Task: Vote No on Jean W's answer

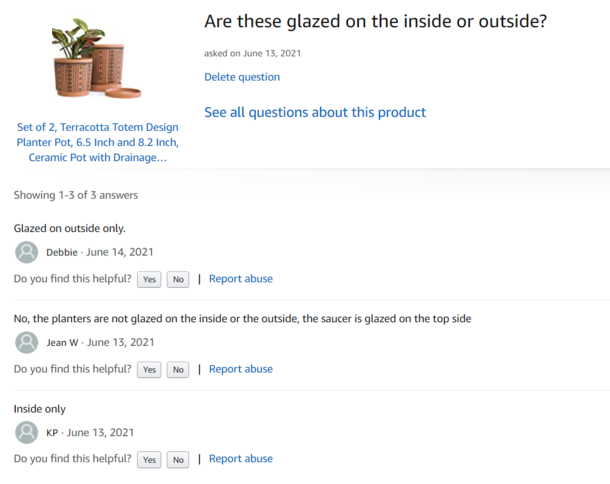Action: [178, 370]
